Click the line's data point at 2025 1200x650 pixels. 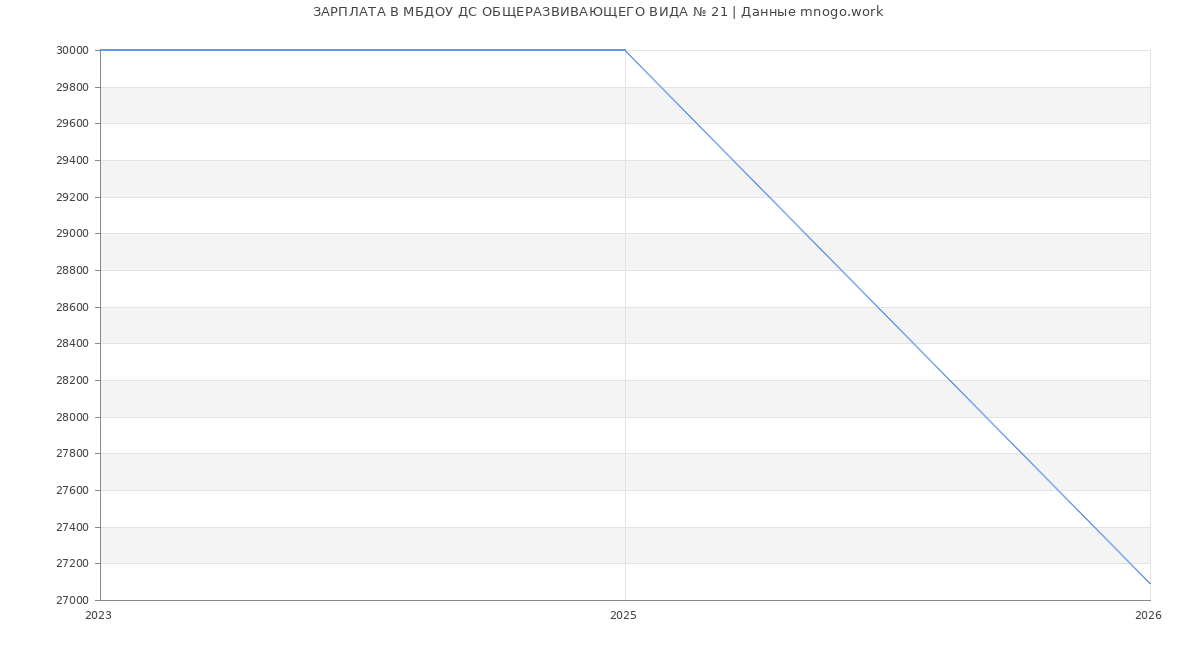point(625,50)
